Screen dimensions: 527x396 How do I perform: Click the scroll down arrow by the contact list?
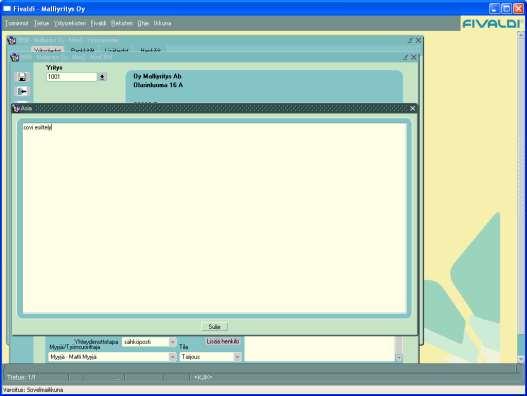click(x=398, y=357)
